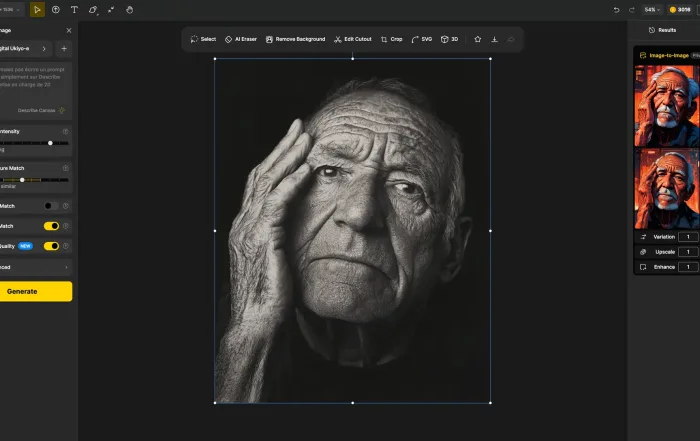The width and height of the screenshot is (700, 441).
Task: Click the download icon in canvas toolbar
Action: coord(495,39)
